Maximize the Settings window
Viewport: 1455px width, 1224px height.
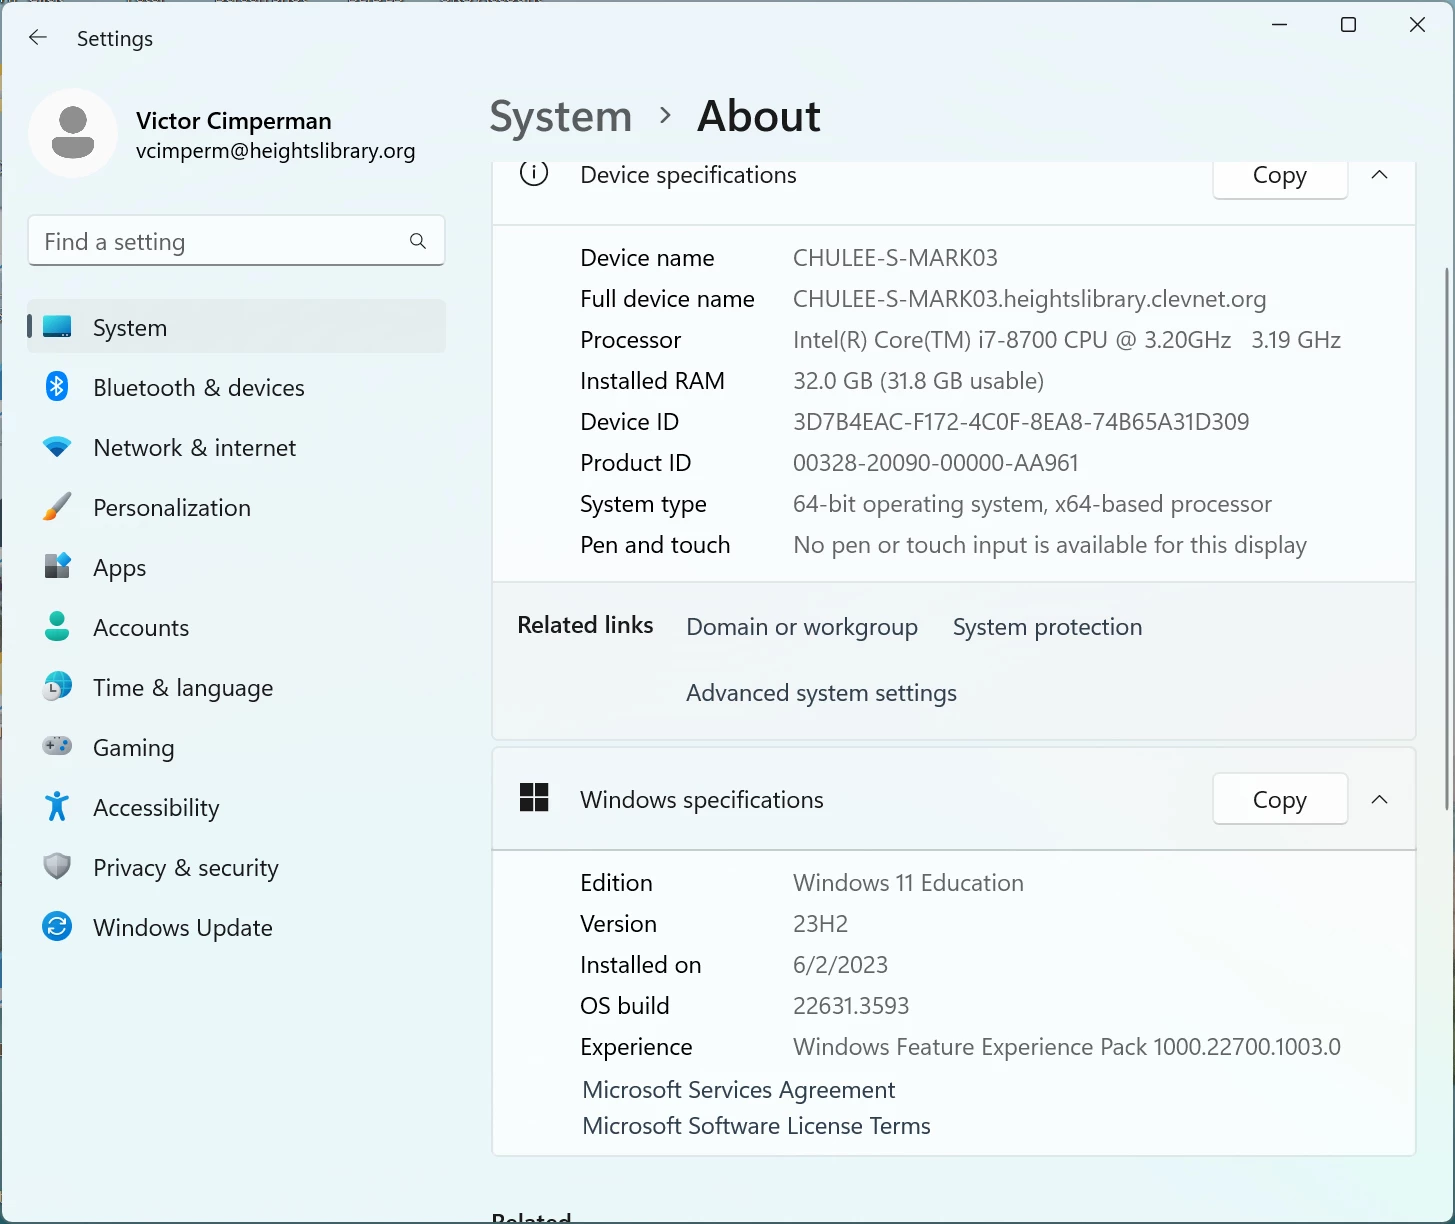coord(1348,25)
